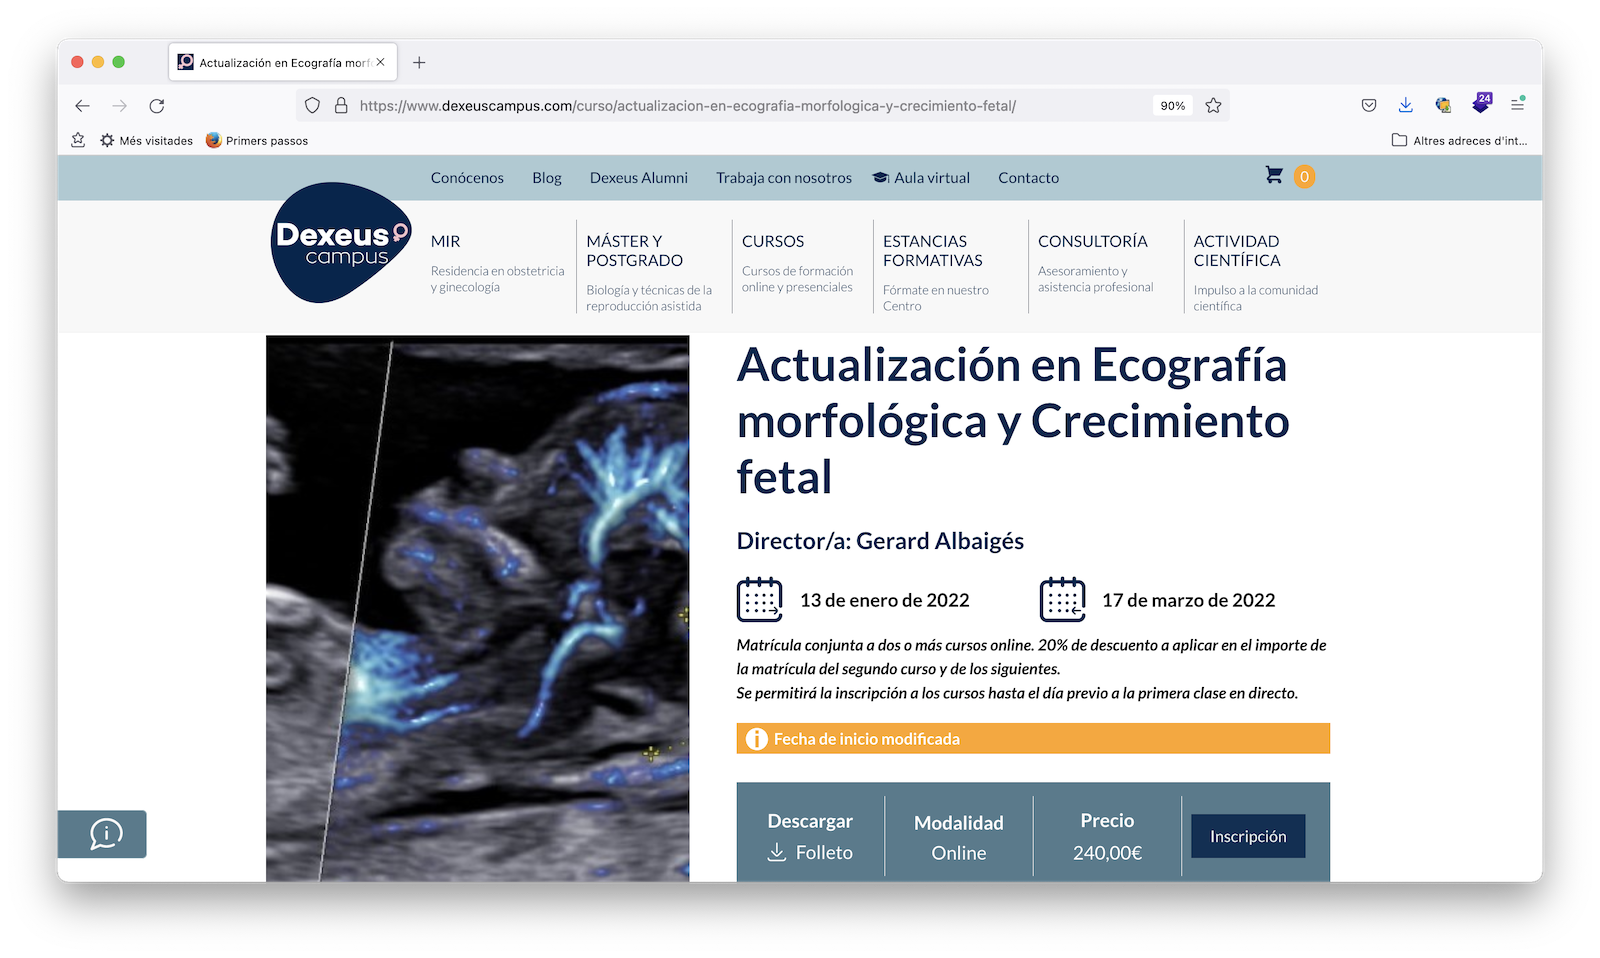The width and height of the screenshot is (1600, 958).
Task: Go back to previous page
Action: click(x=83, y=106)
